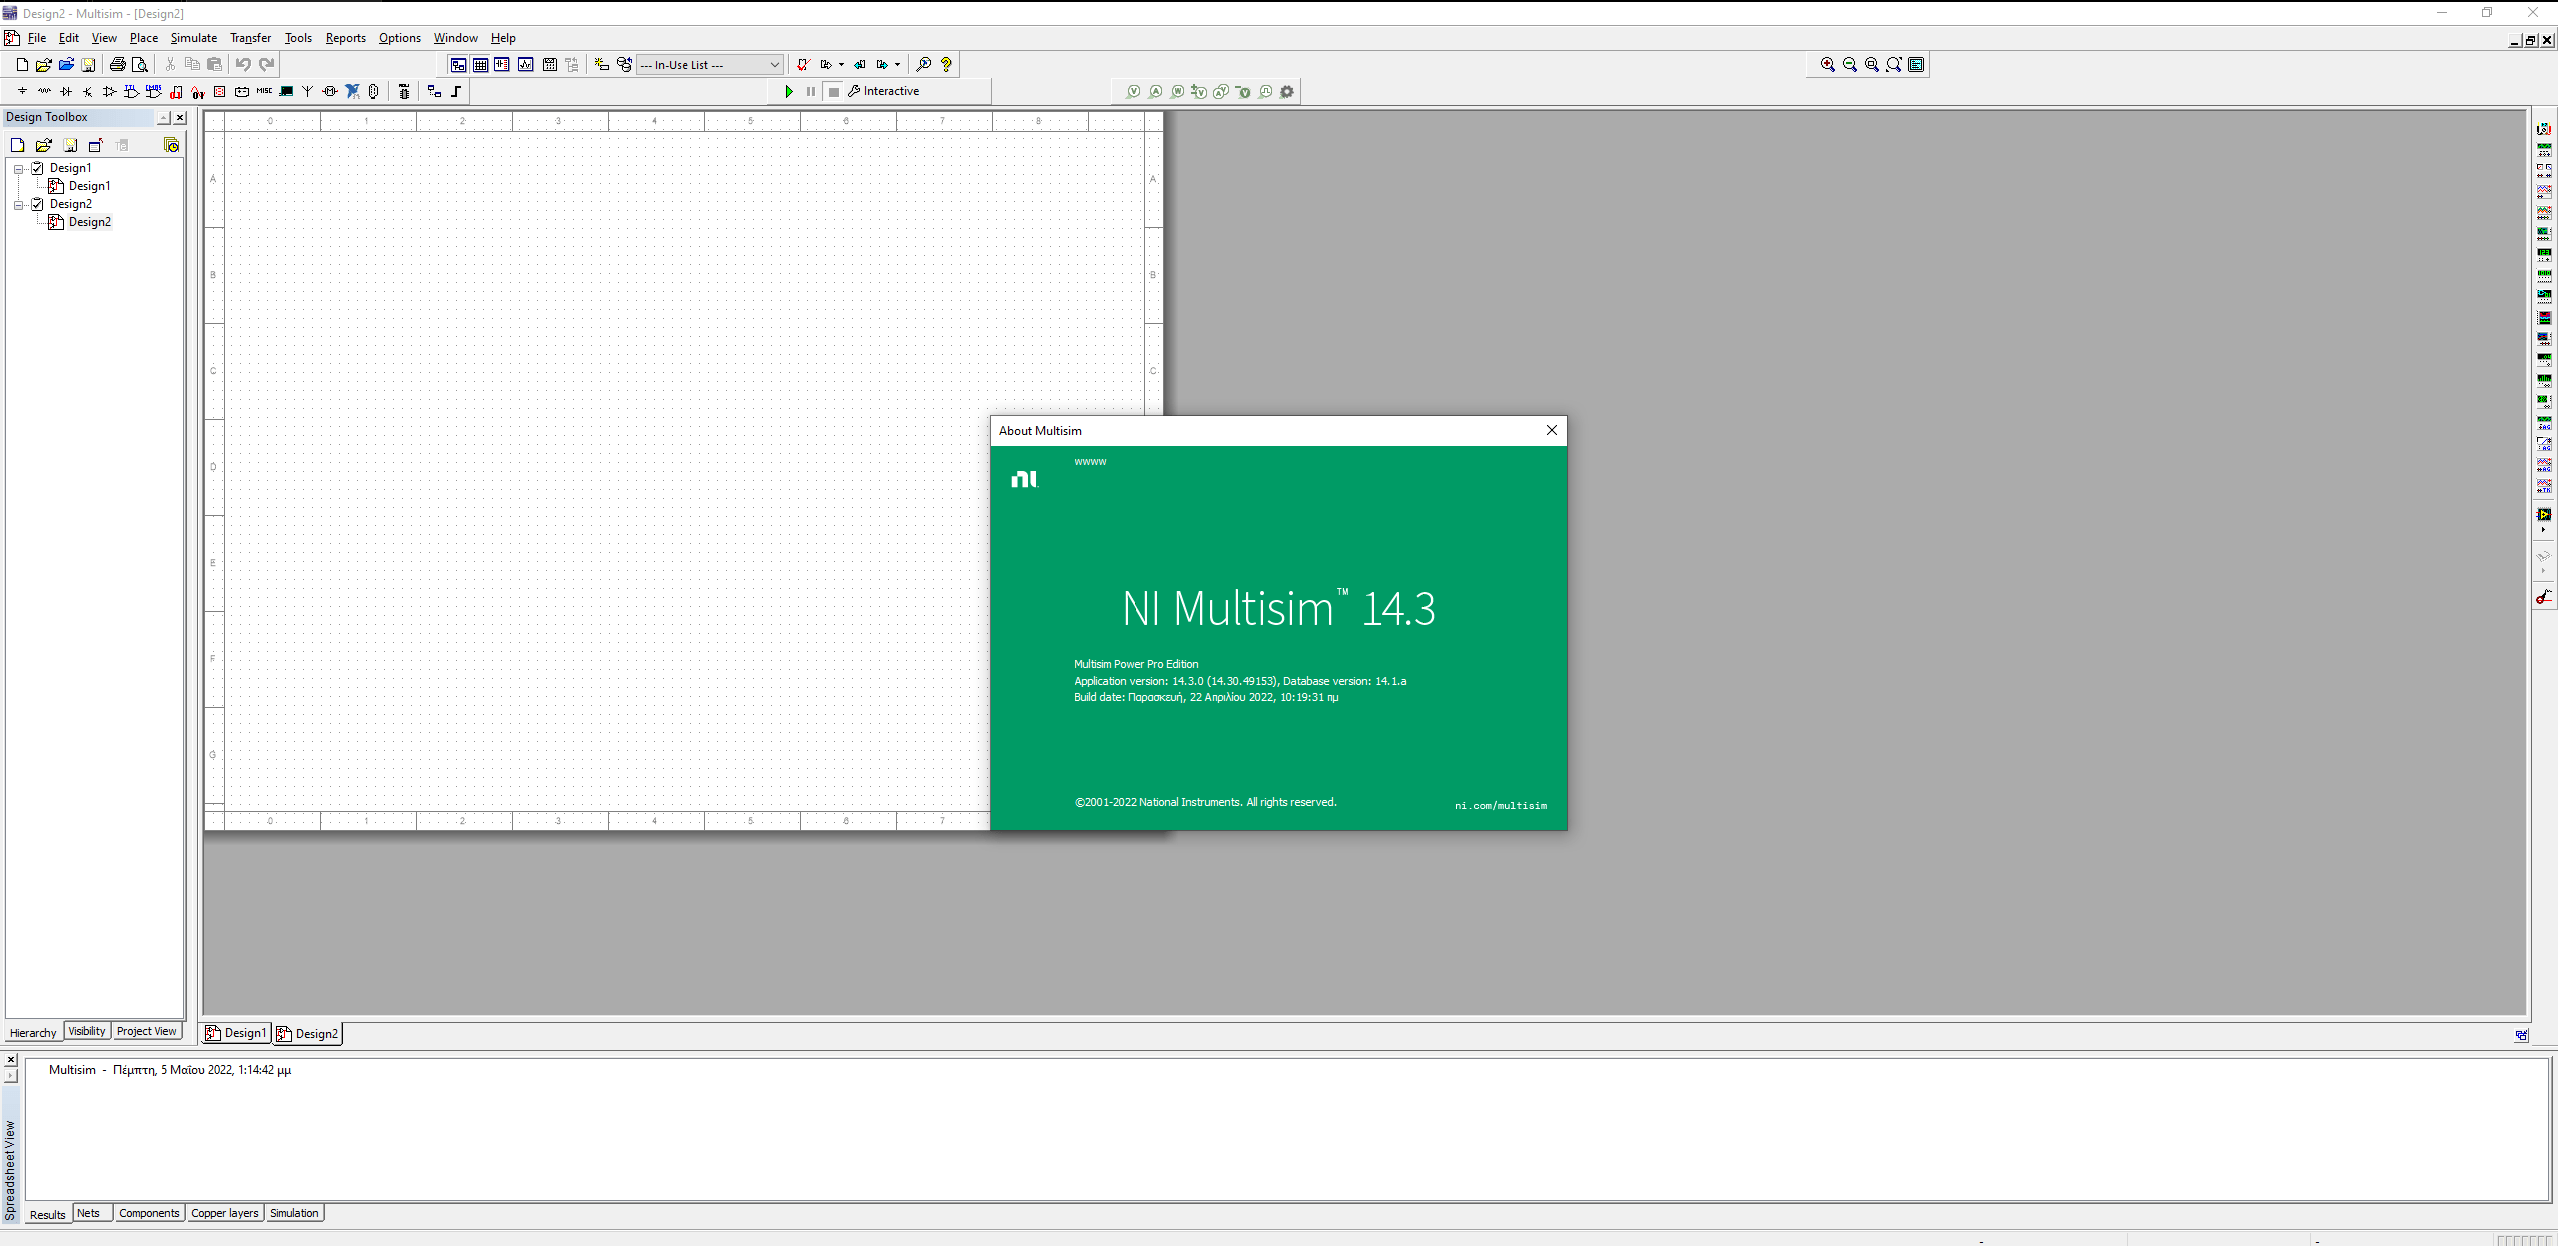Place a Power component
This screenshot has height=1246, width=2558.
click(242, 91)
